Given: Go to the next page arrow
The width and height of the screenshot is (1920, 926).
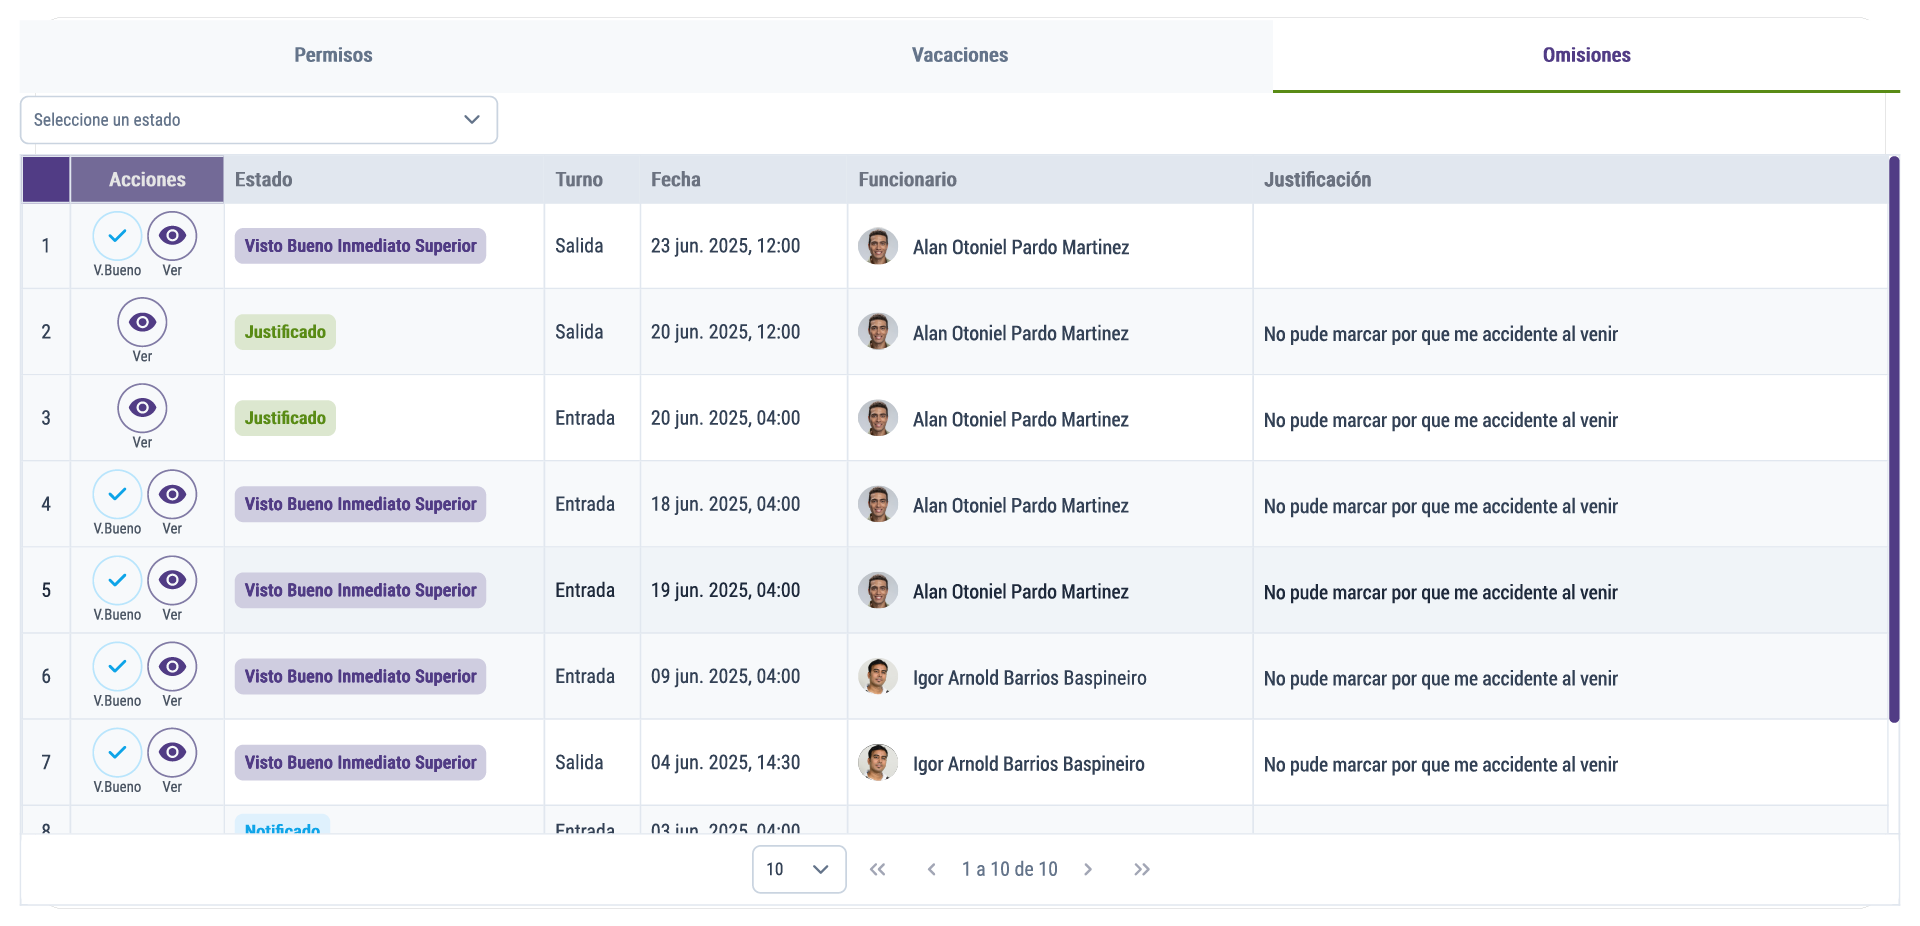Looking at the screenshot, I should pyautogui.click(x=1088, y=869).
